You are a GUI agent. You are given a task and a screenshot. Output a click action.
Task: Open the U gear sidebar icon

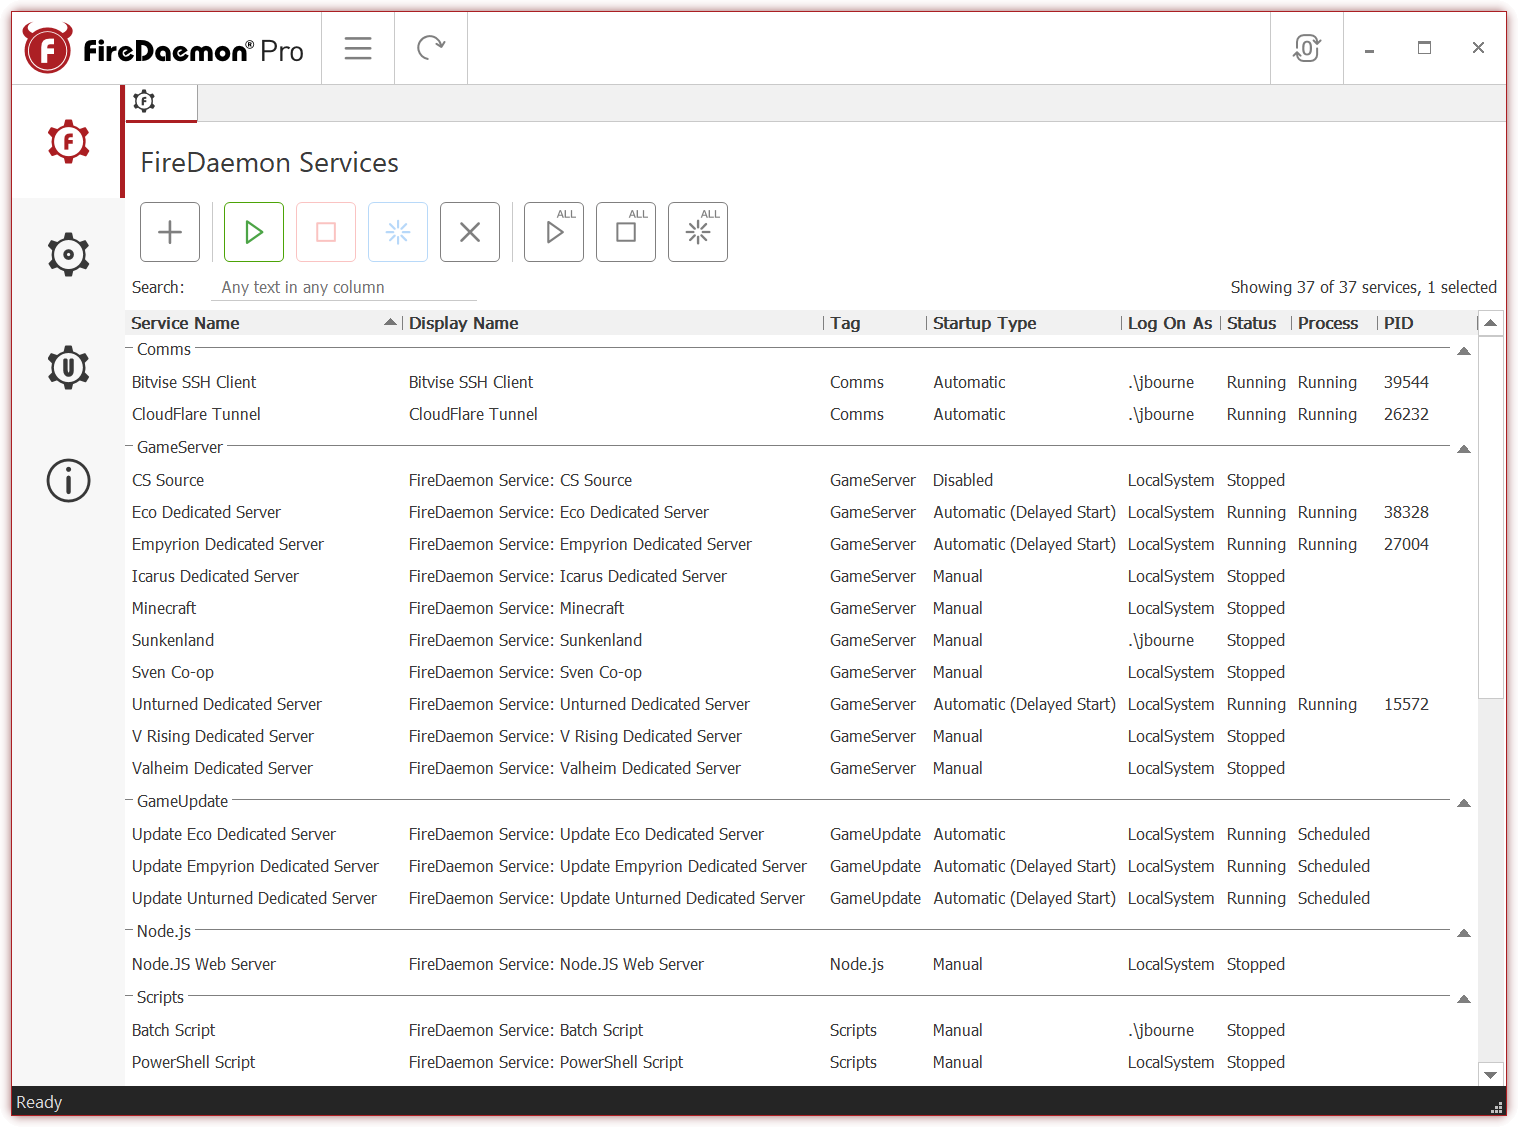tap(68, 367)
